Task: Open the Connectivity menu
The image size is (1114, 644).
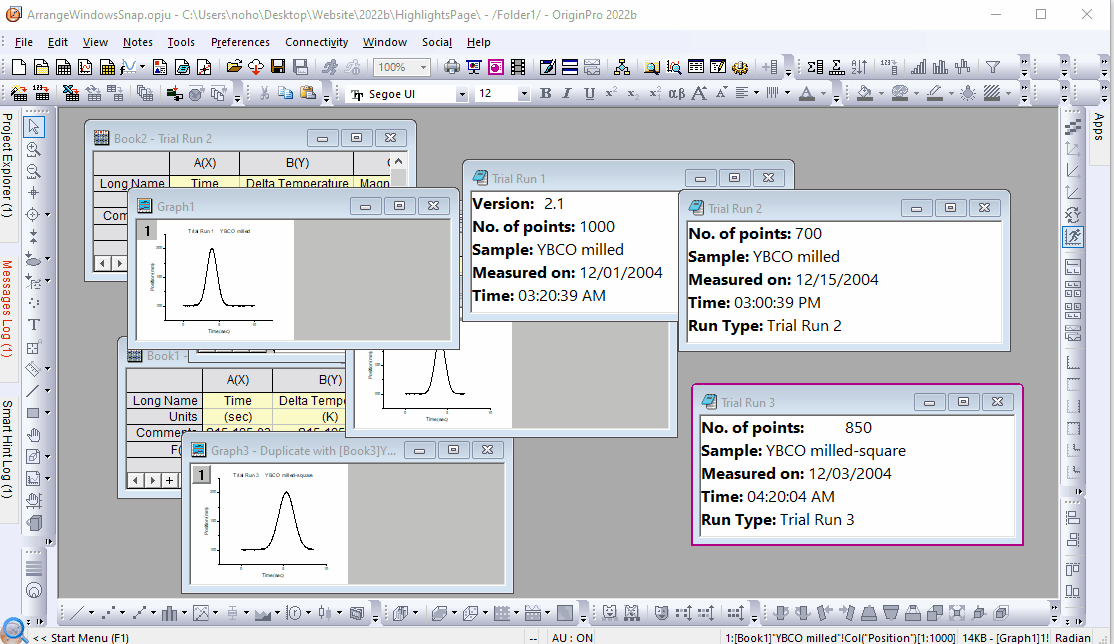Action: [x=316, y=42]
